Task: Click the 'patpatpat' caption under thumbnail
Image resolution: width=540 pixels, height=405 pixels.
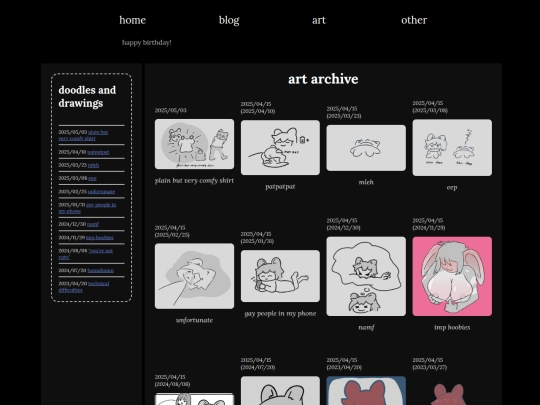Action: pos(280,186)
